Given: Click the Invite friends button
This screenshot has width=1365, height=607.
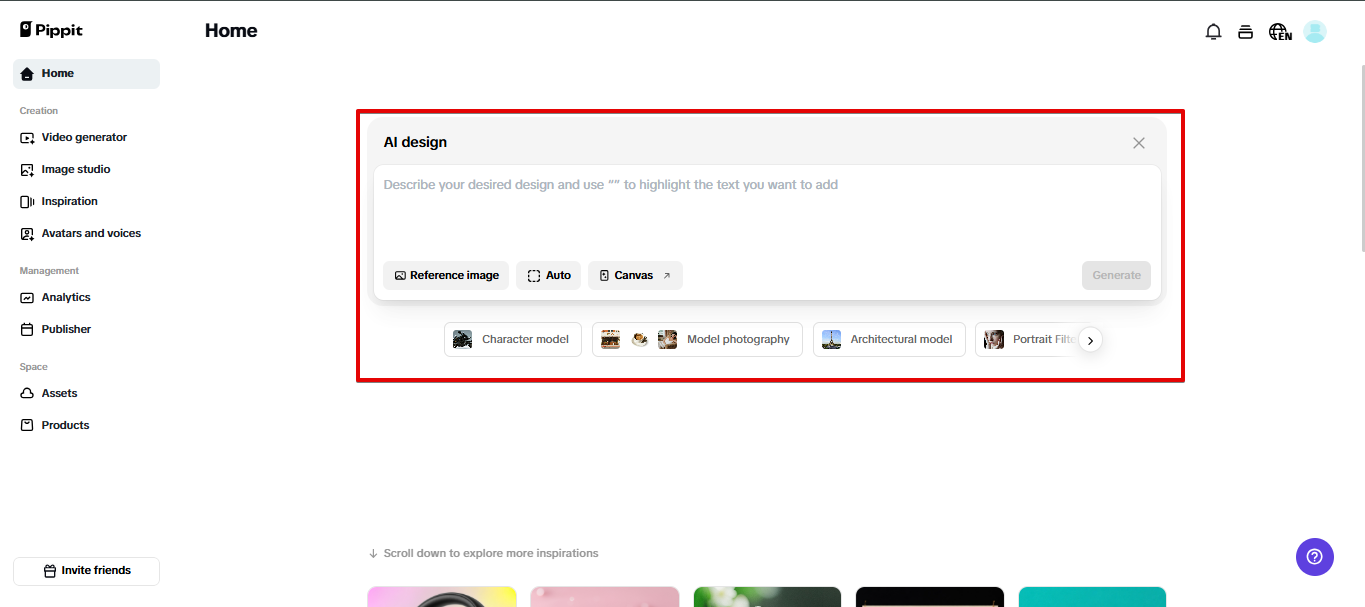Looking at the screenshot, I should (x=85, y=571).
